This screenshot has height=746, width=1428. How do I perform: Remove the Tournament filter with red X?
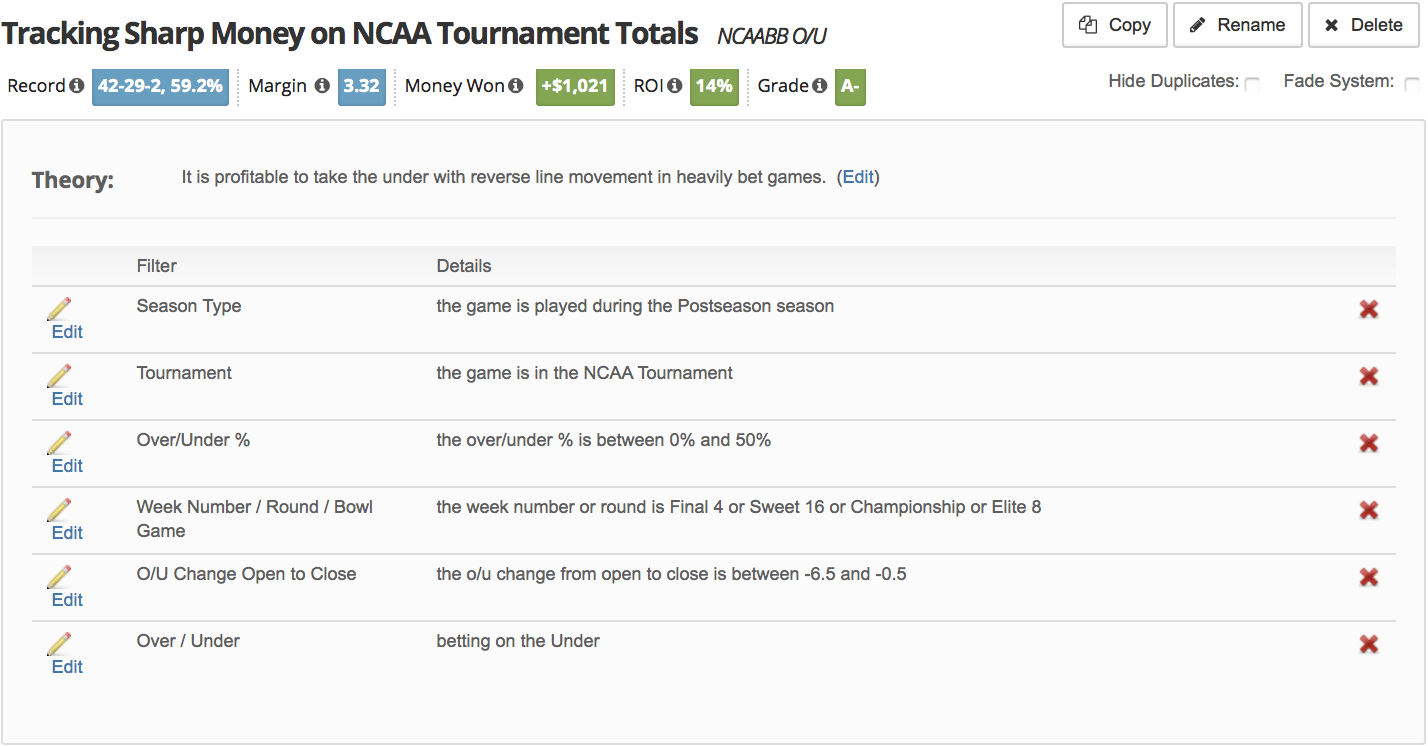click(1369, 377)
